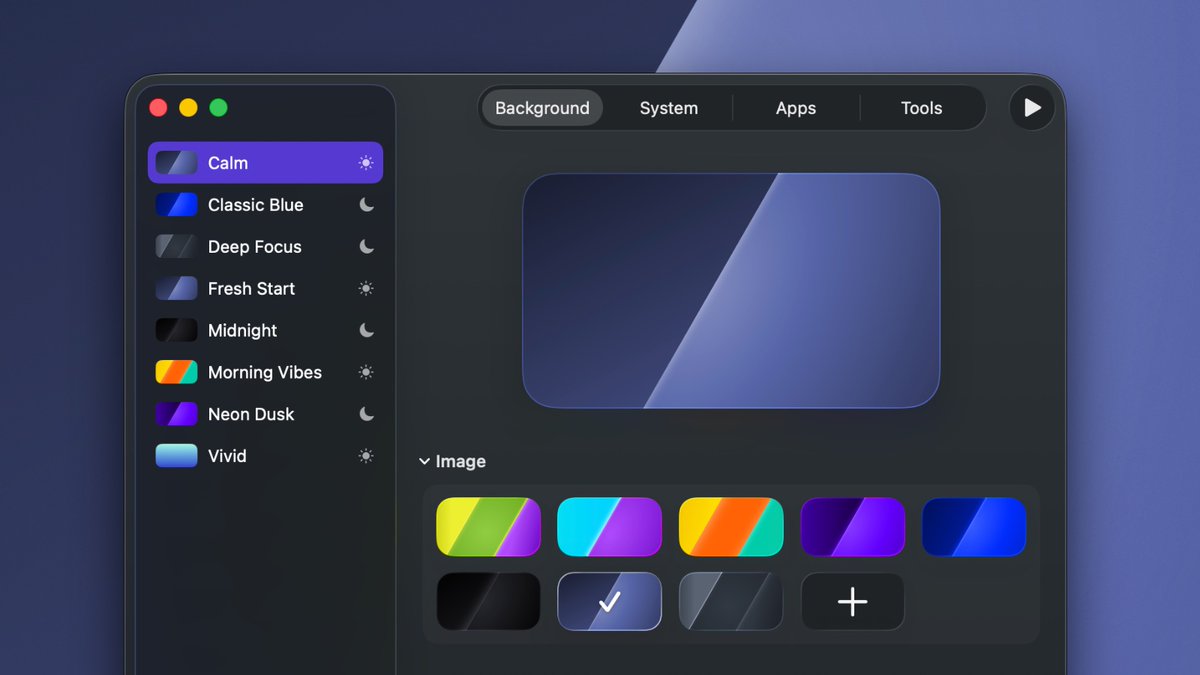This screenshot has height=675, width=1200.
Task: Click the orange and teal gradient swatch
Action: (x=731, y=526)
